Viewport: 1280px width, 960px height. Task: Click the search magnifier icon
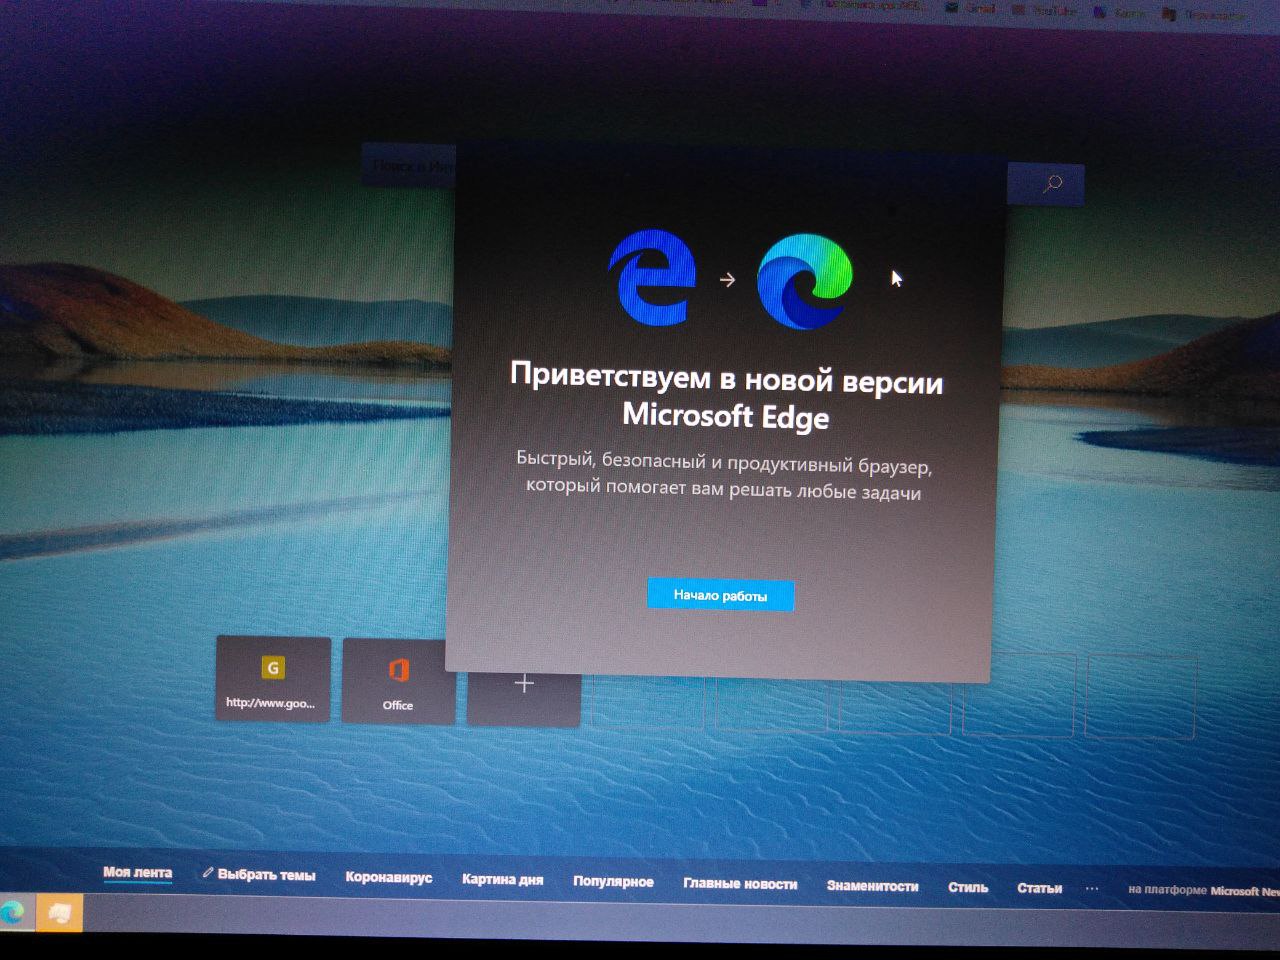point(1052,184)
